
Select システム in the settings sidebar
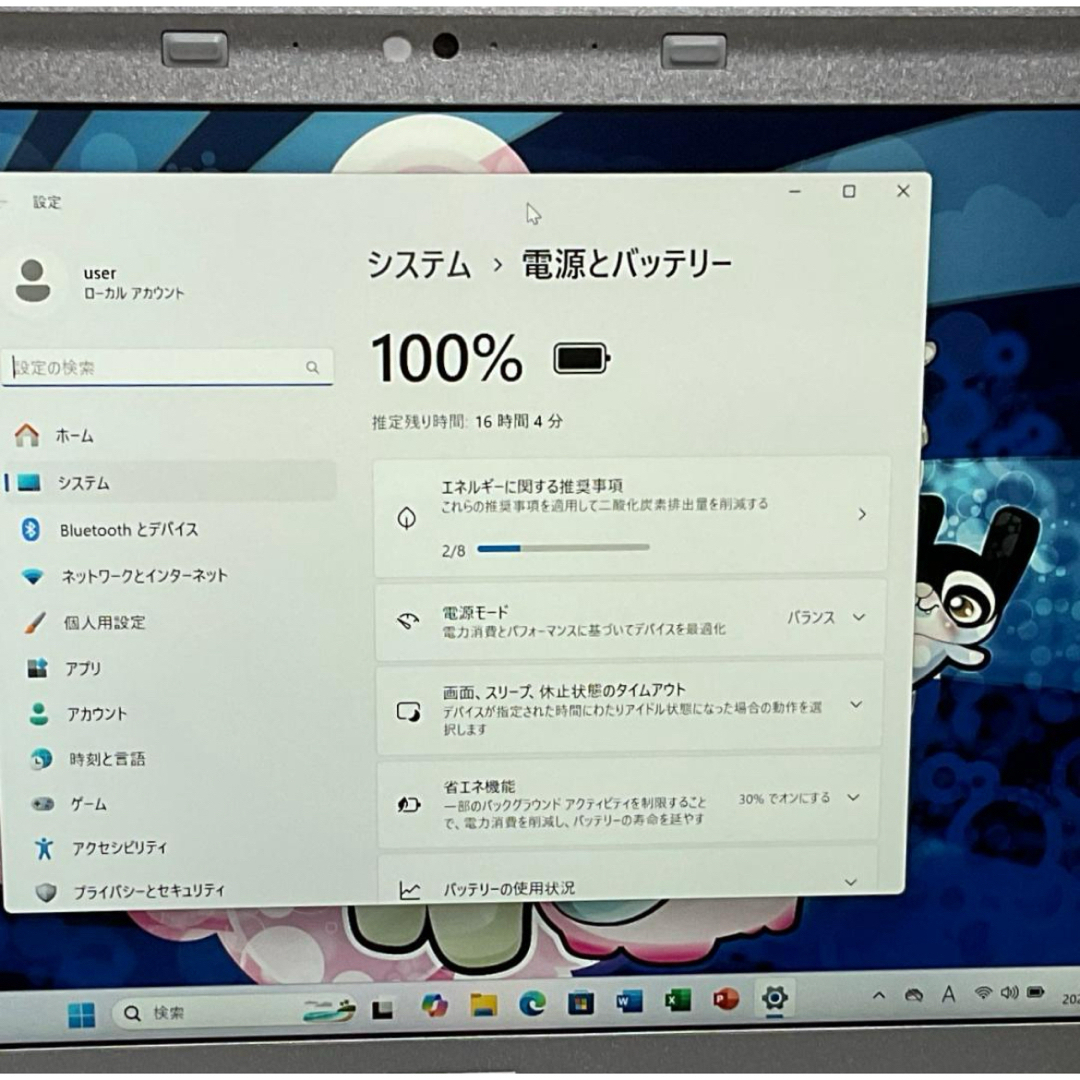[x=171, y=482]
